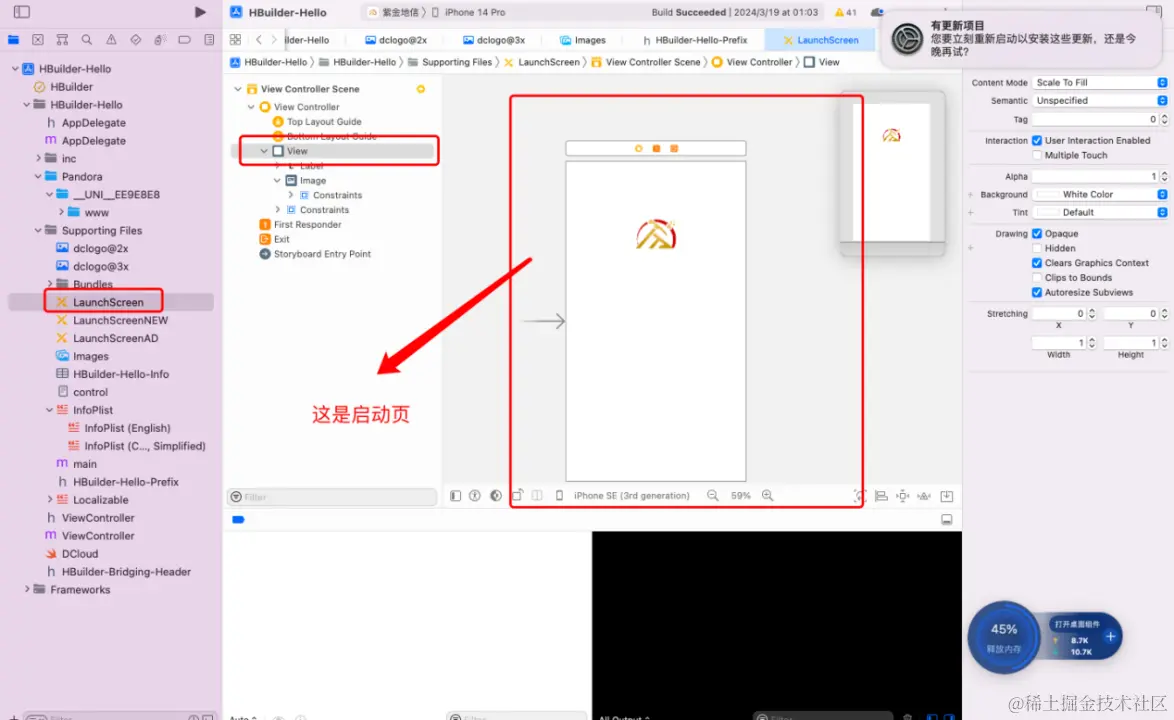This screenshot has height=720, width=1174.
Task: Switch to Images tab
Action: click(583, 40)
